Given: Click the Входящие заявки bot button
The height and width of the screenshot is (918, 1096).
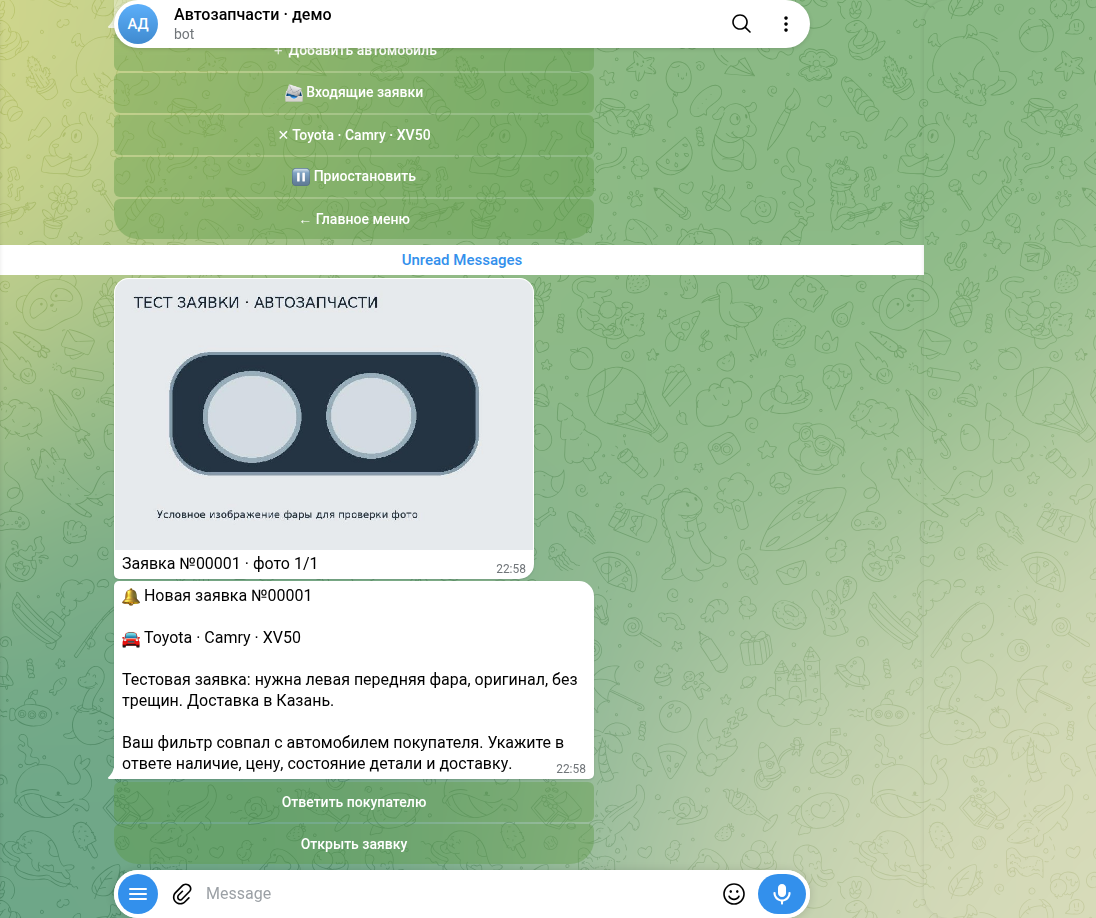Looking at the screenshot, I should (354, 92).
